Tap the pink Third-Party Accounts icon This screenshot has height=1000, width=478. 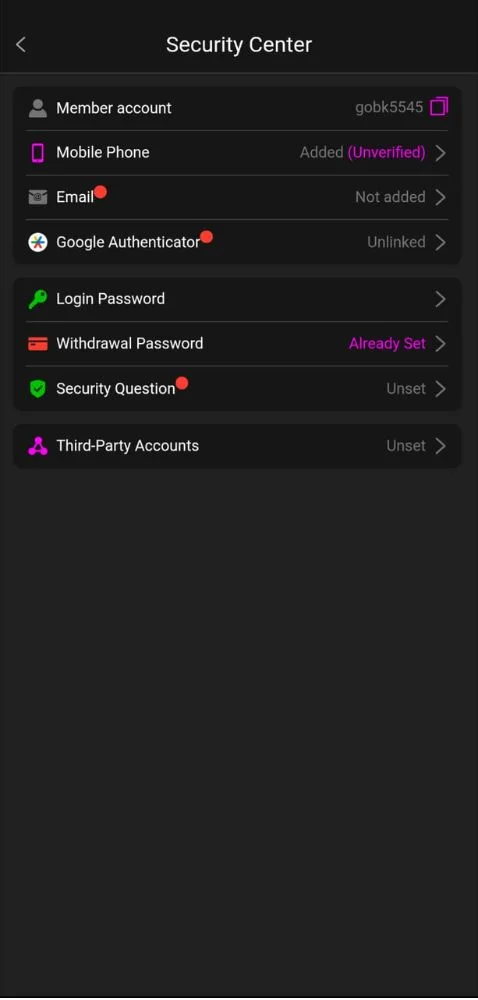38,446
